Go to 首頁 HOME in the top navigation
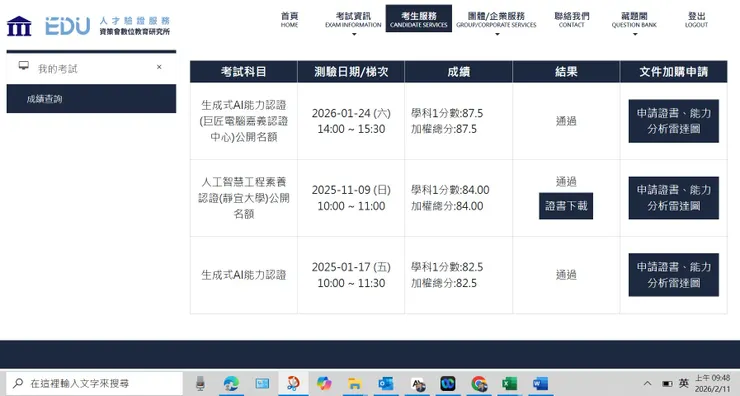 tap(289, 19)
